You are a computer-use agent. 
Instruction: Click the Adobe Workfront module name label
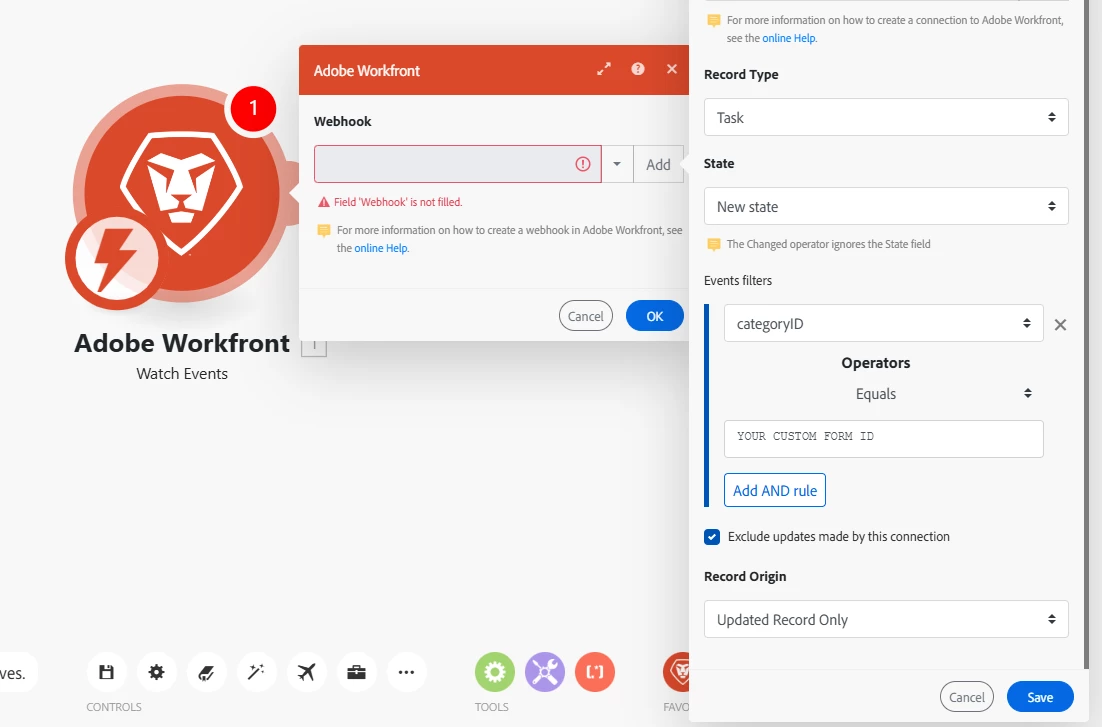point(182,343)
